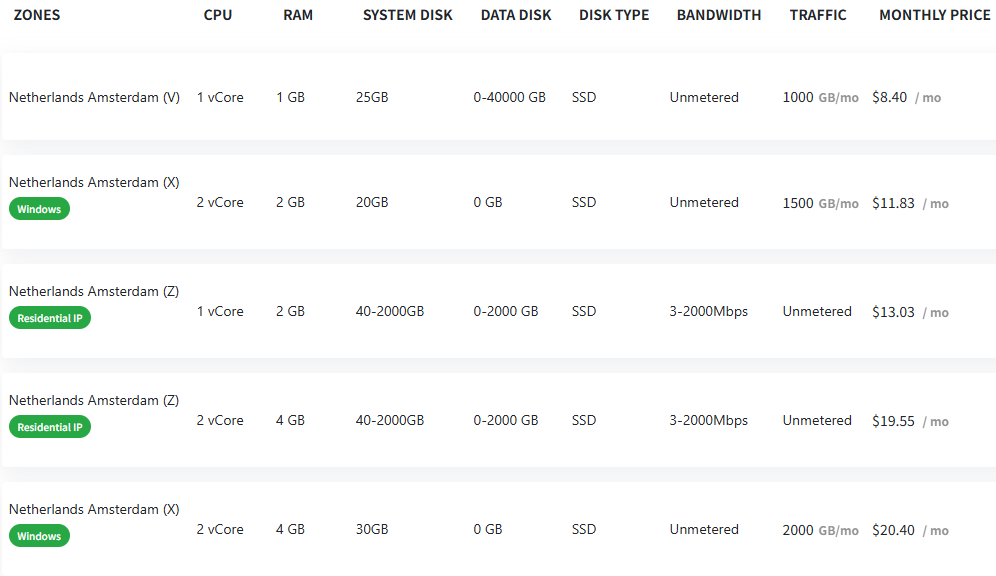Click the Residential IP badge on the $13.03 plan
The width and height of the screenshot is (996, 576).
coord(50,318)
